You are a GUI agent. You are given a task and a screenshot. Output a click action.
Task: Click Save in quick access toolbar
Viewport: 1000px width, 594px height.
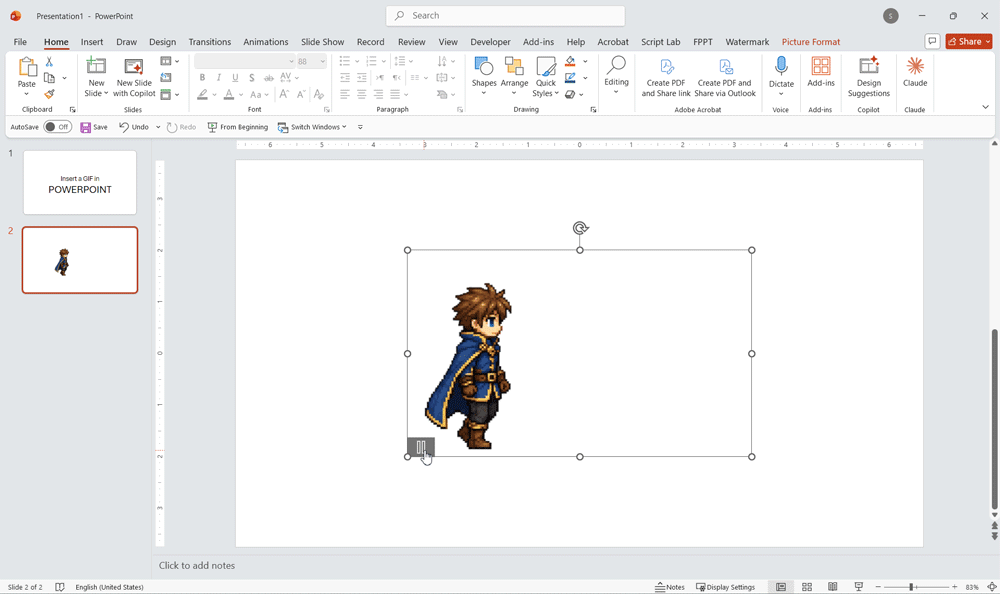tap(94, 127)
